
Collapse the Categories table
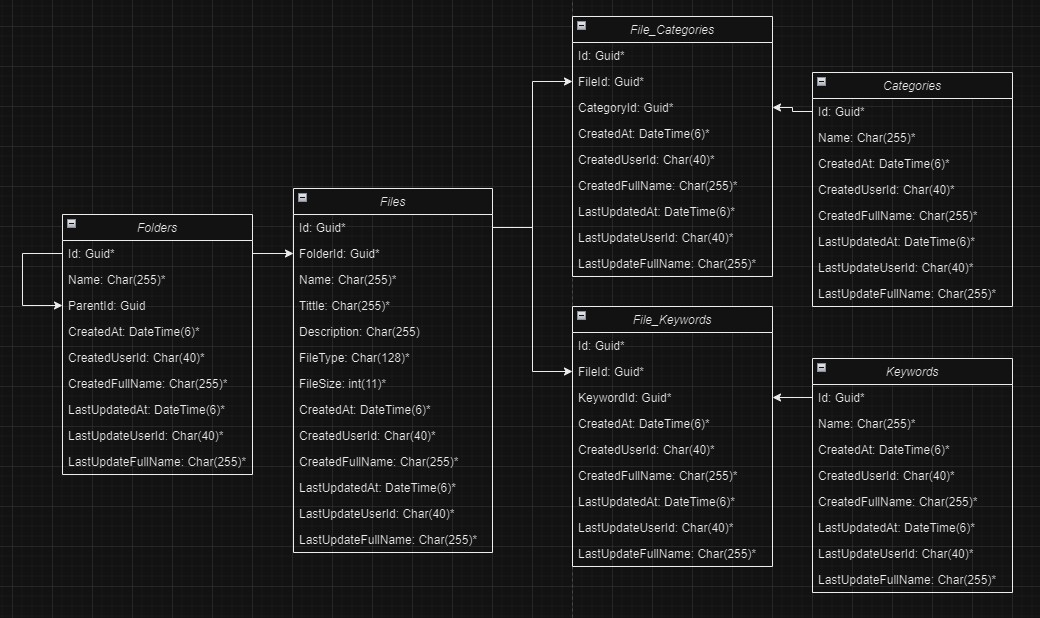click(x=822, y=82)
